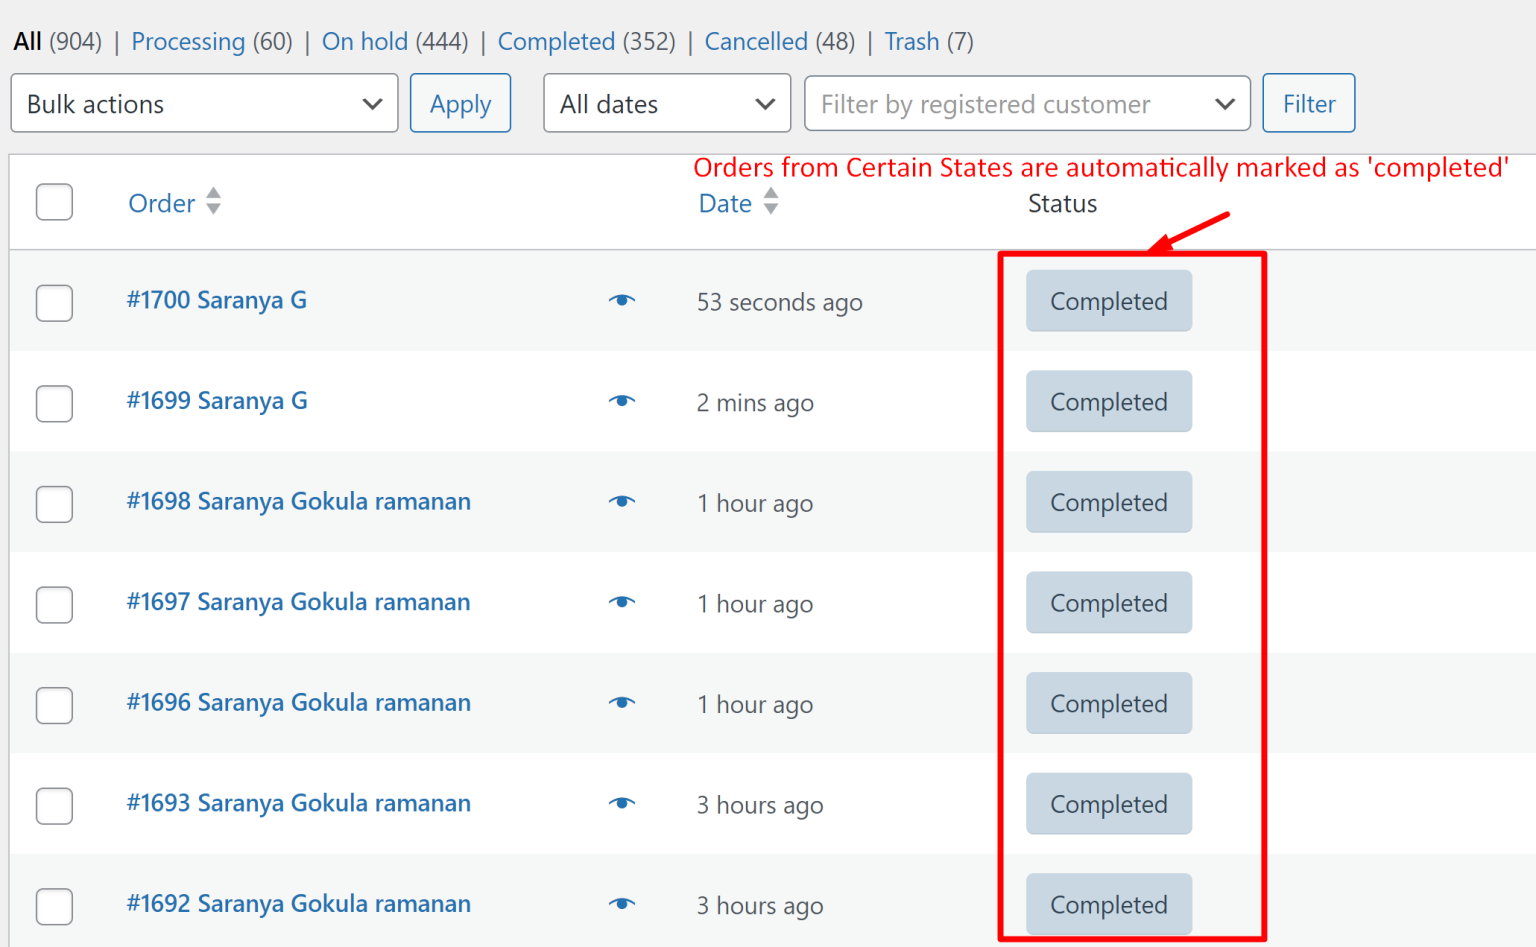The image size is (1536, 947).
Task: Open order #1699 Saranya G
Action: (x=216, y=401)
